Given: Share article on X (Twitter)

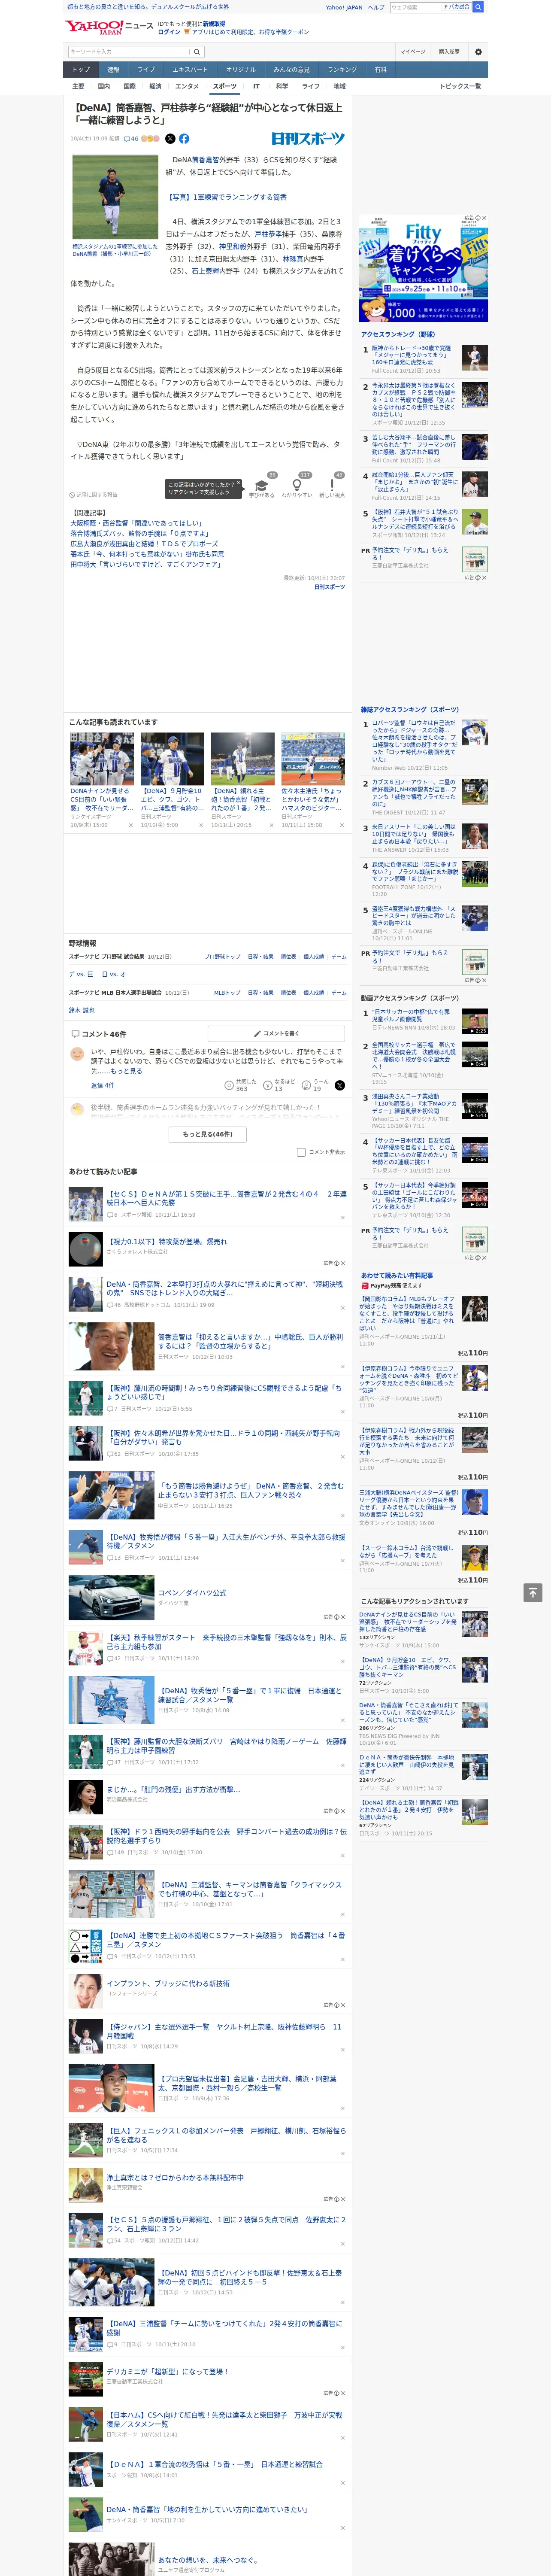Looking at the screenshot, I should point(170,139).
